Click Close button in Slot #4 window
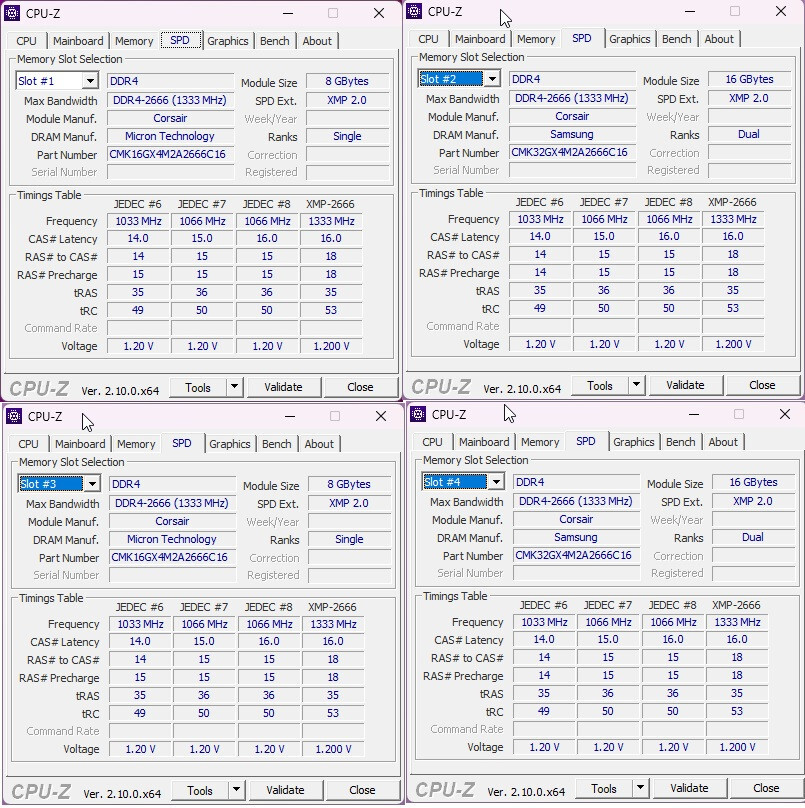The height and width of the screenshot is (808, 805). coord(766,788)
